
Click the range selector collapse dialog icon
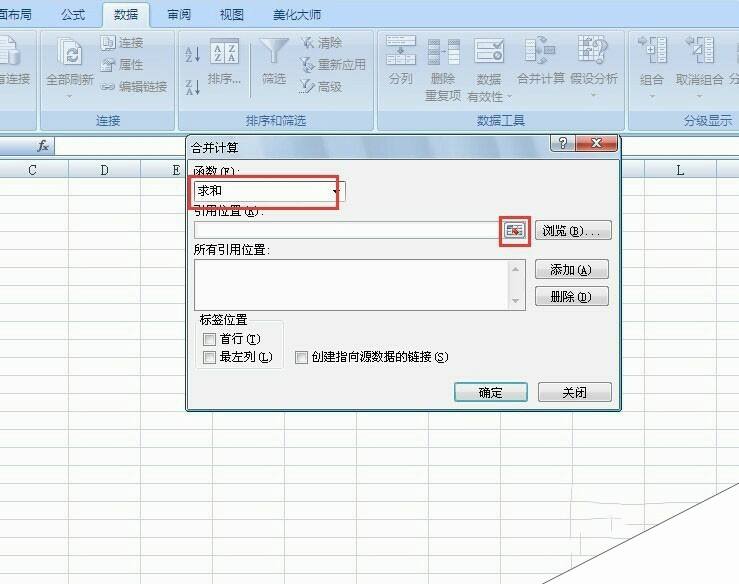[514, 230]
